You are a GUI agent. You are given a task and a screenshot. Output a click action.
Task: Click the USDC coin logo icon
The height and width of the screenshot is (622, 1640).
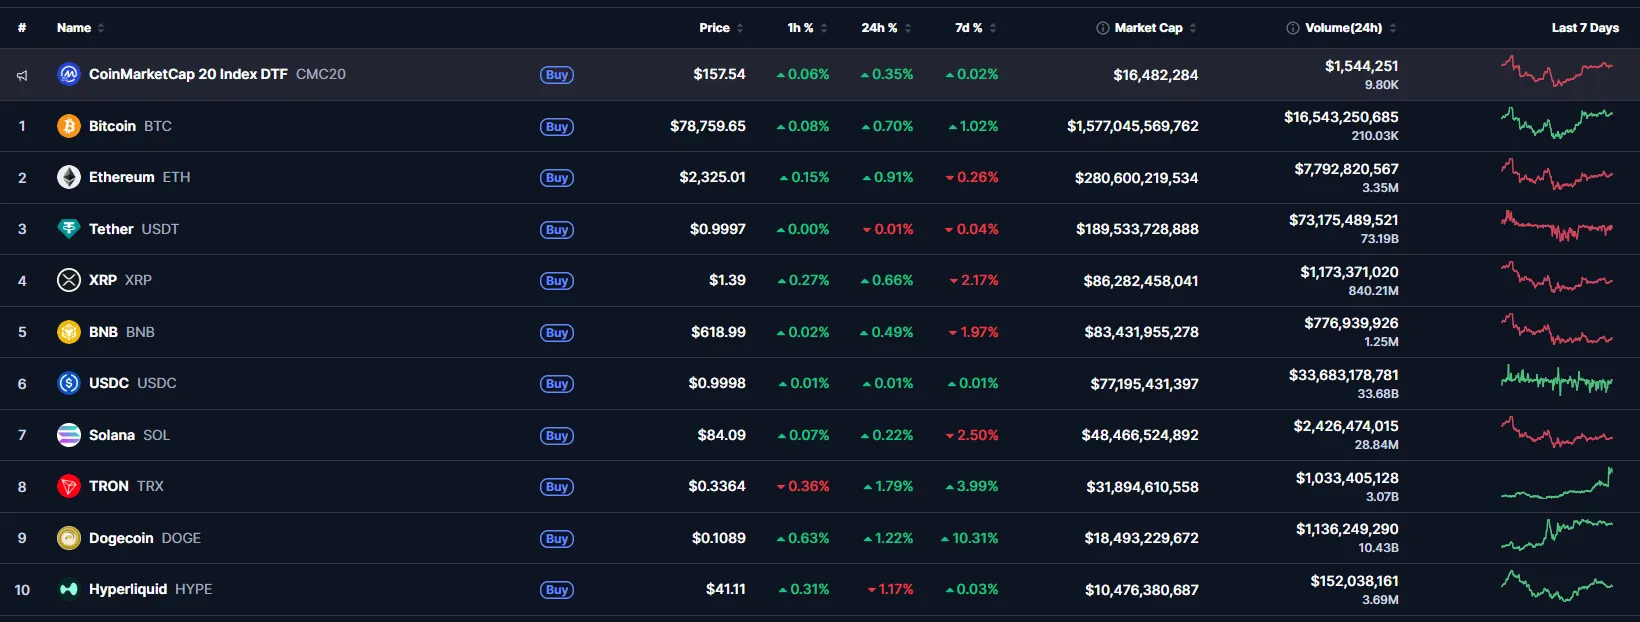(69, 383)
